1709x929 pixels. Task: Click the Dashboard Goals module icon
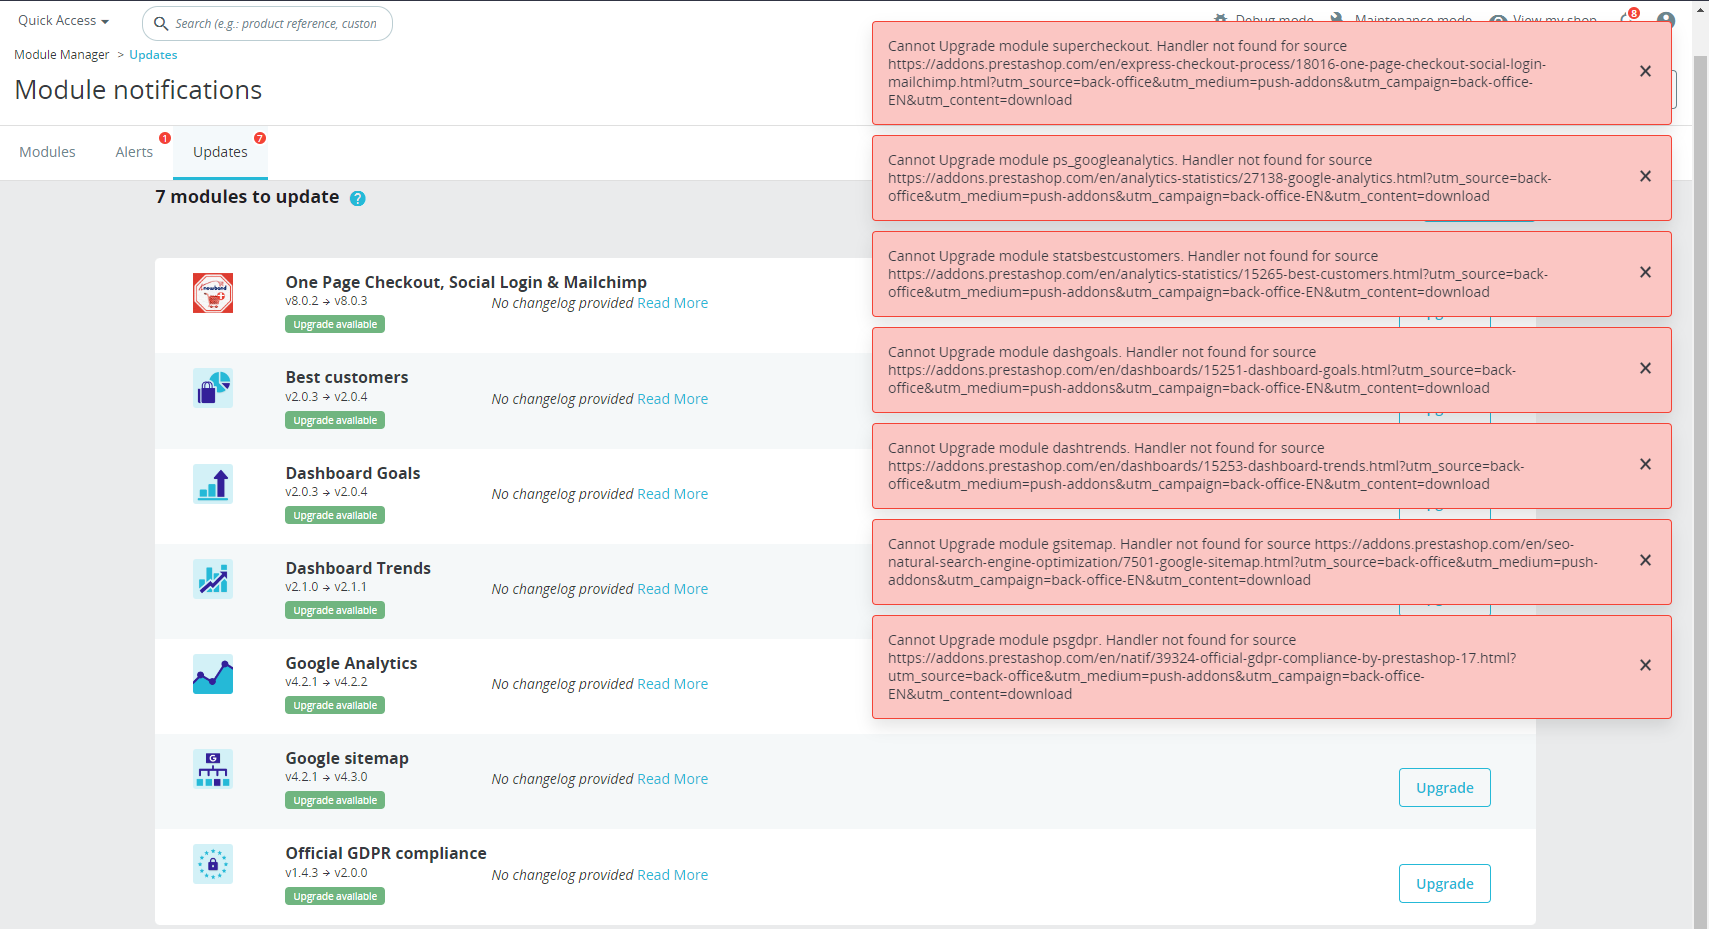[213, 483]
